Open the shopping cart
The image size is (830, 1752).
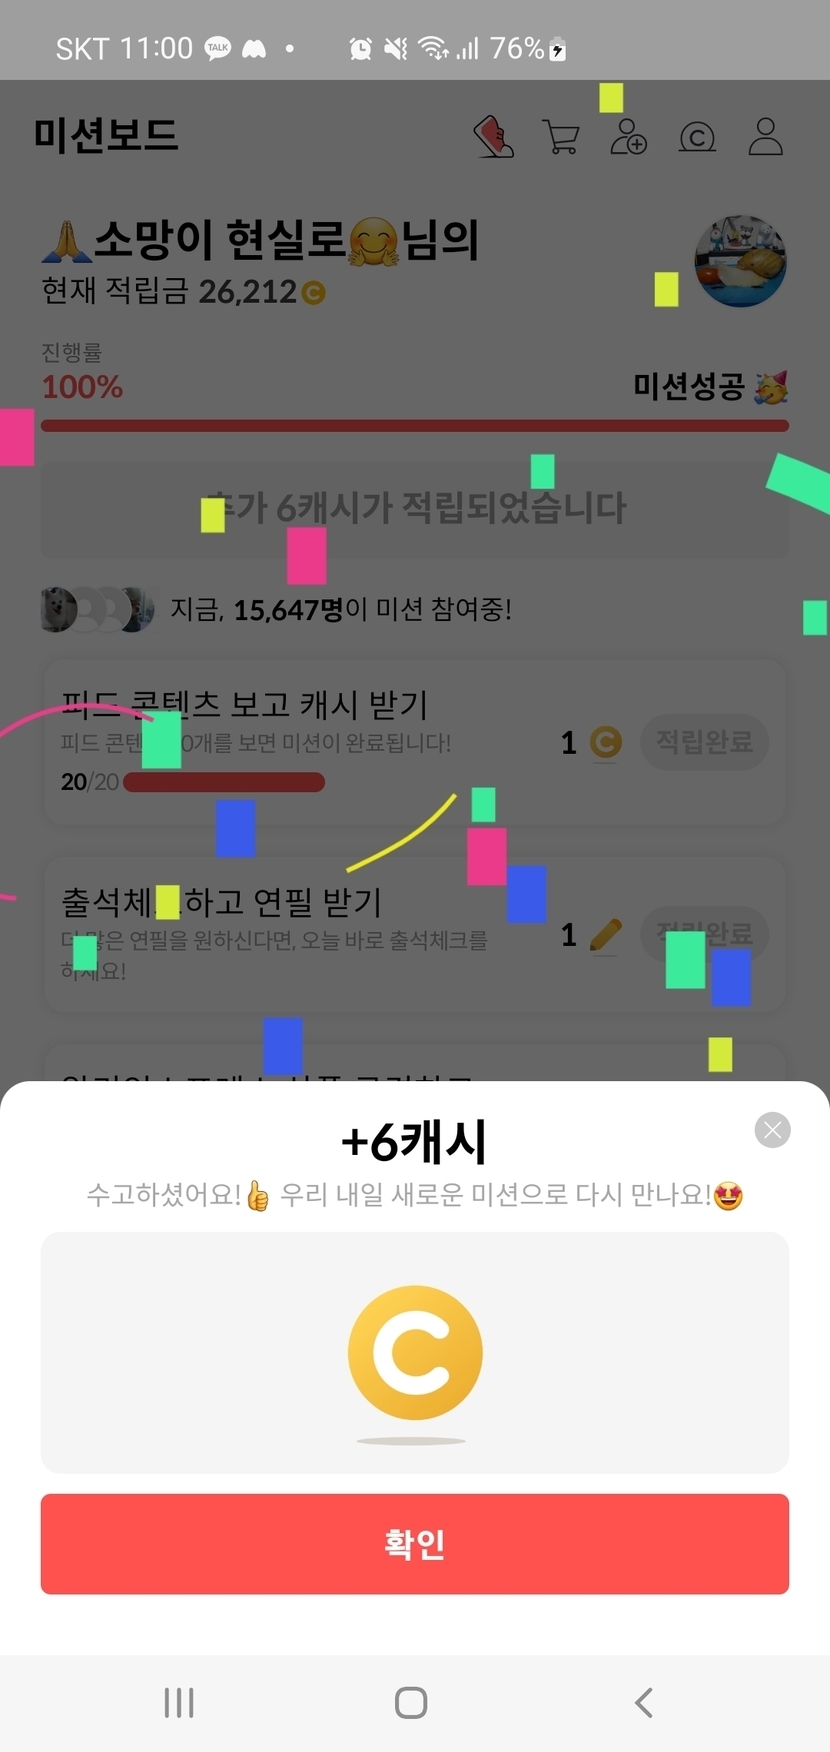pos(561,137)
